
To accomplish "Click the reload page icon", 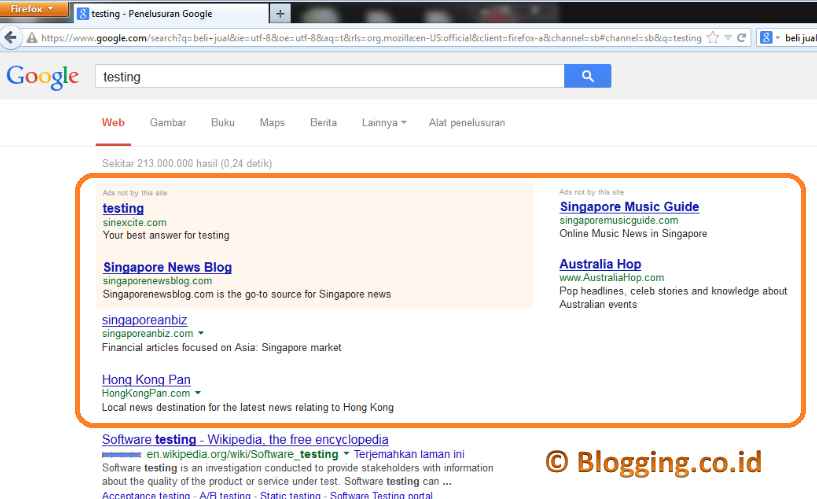I will click(x=742, y=38).
